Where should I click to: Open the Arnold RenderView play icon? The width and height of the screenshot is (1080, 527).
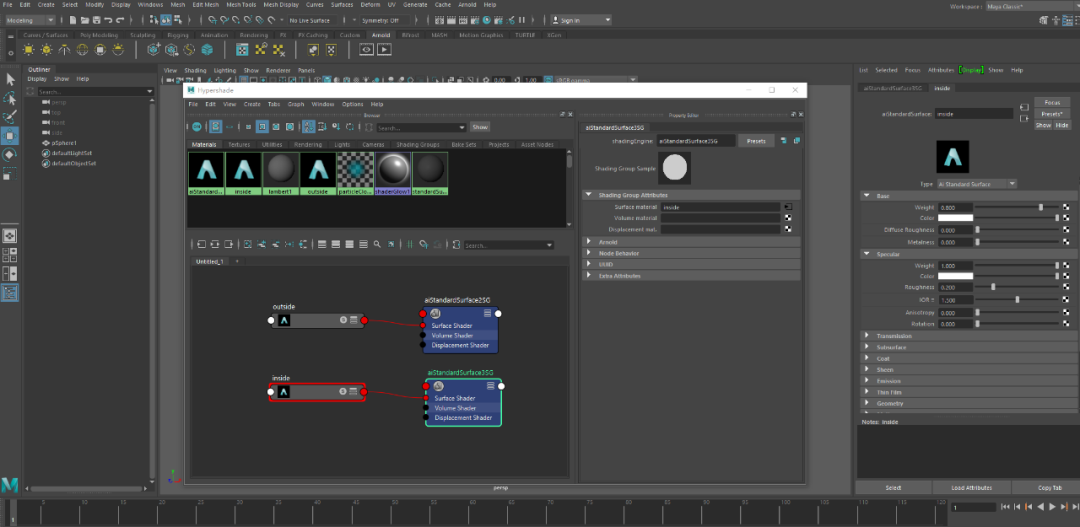pyautogui.click(x=384, y=50)
